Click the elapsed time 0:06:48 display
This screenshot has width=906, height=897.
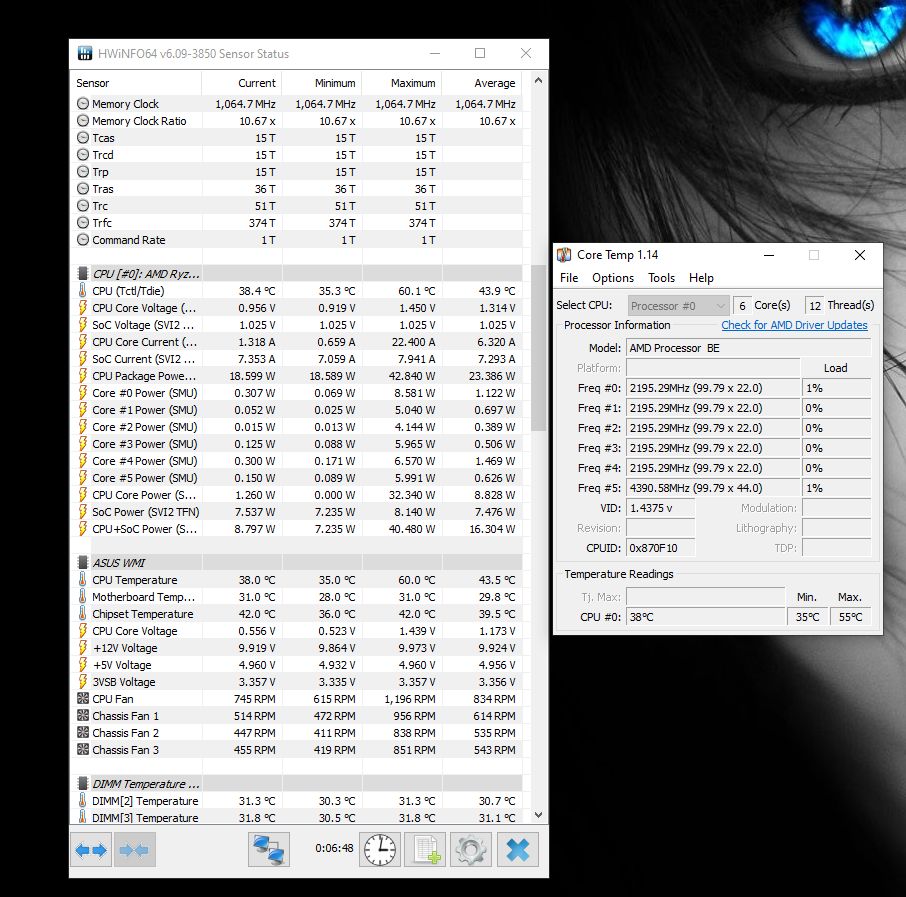(x=334, y=848)
